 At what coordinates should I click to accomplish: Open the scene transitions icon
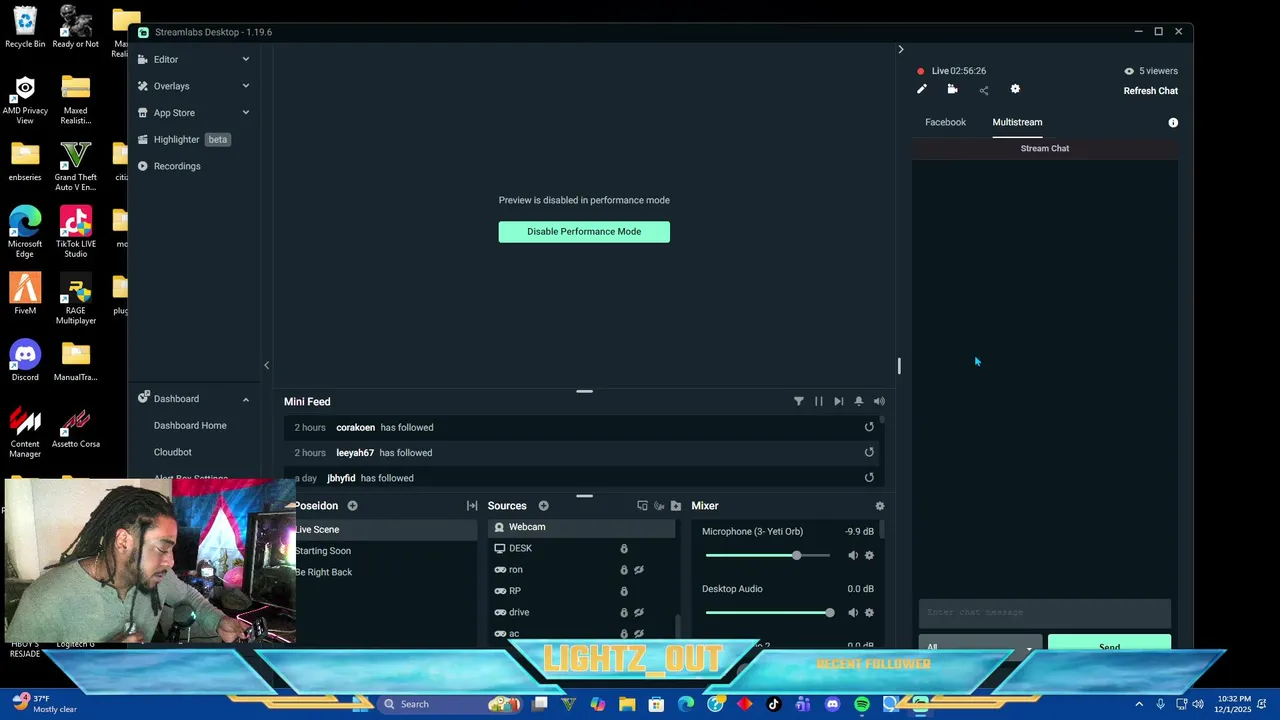point(472,506)
